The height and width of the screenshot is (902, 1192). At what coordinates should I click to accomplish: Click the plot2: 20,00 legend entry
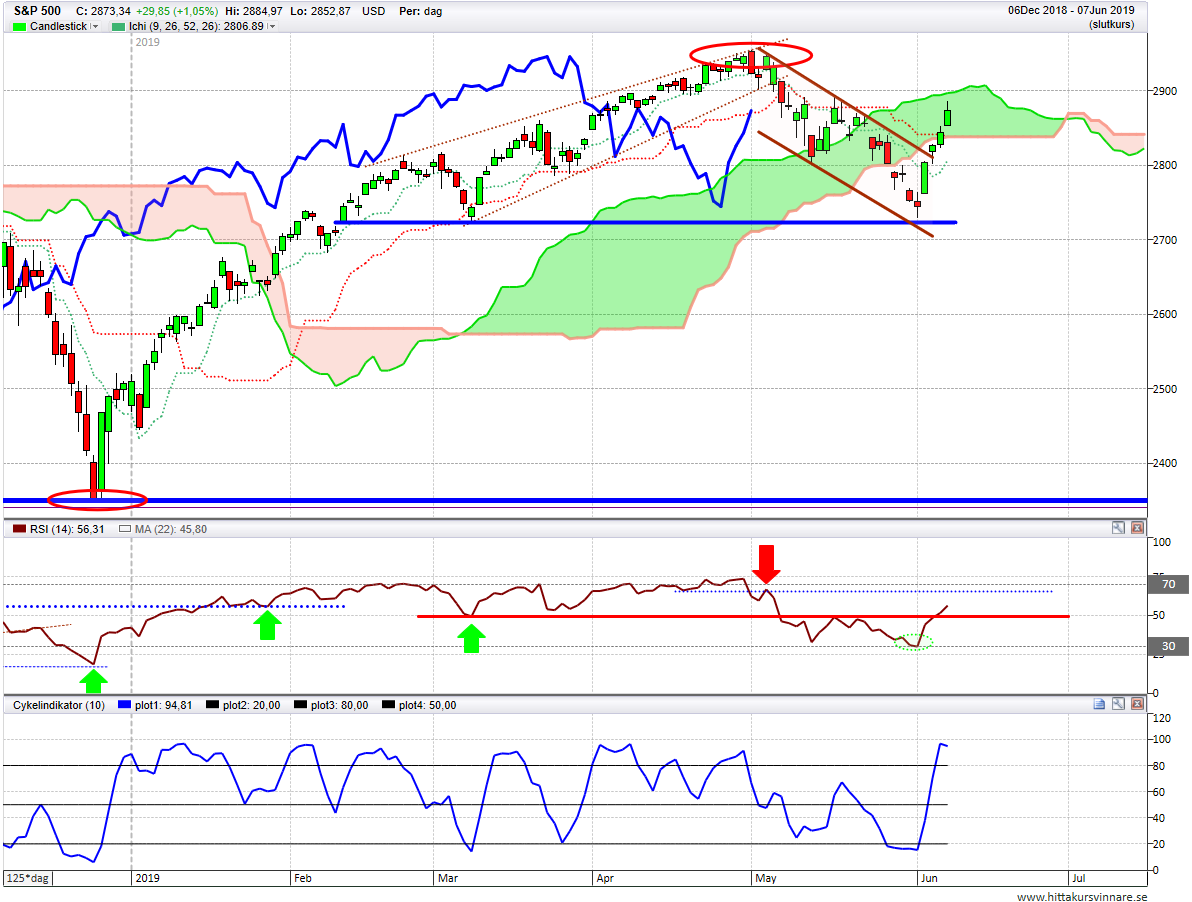[252, 705]
